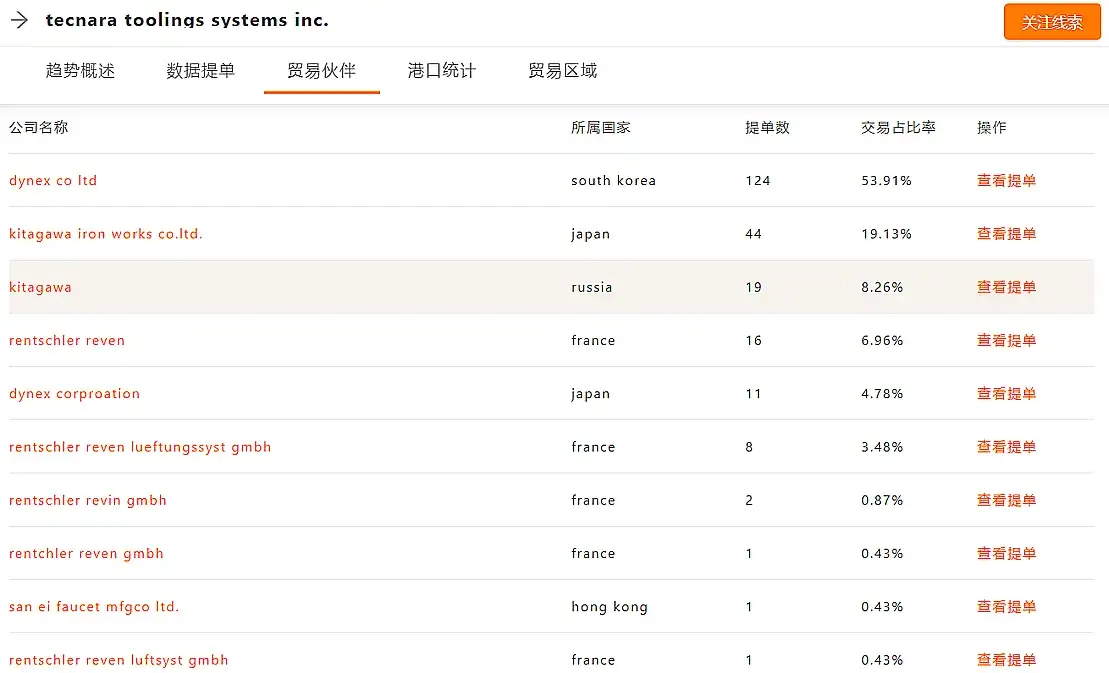This screenshot has width=1109, height=673.
Task: Click the 公司名称 column header
Action: (39, 127)
